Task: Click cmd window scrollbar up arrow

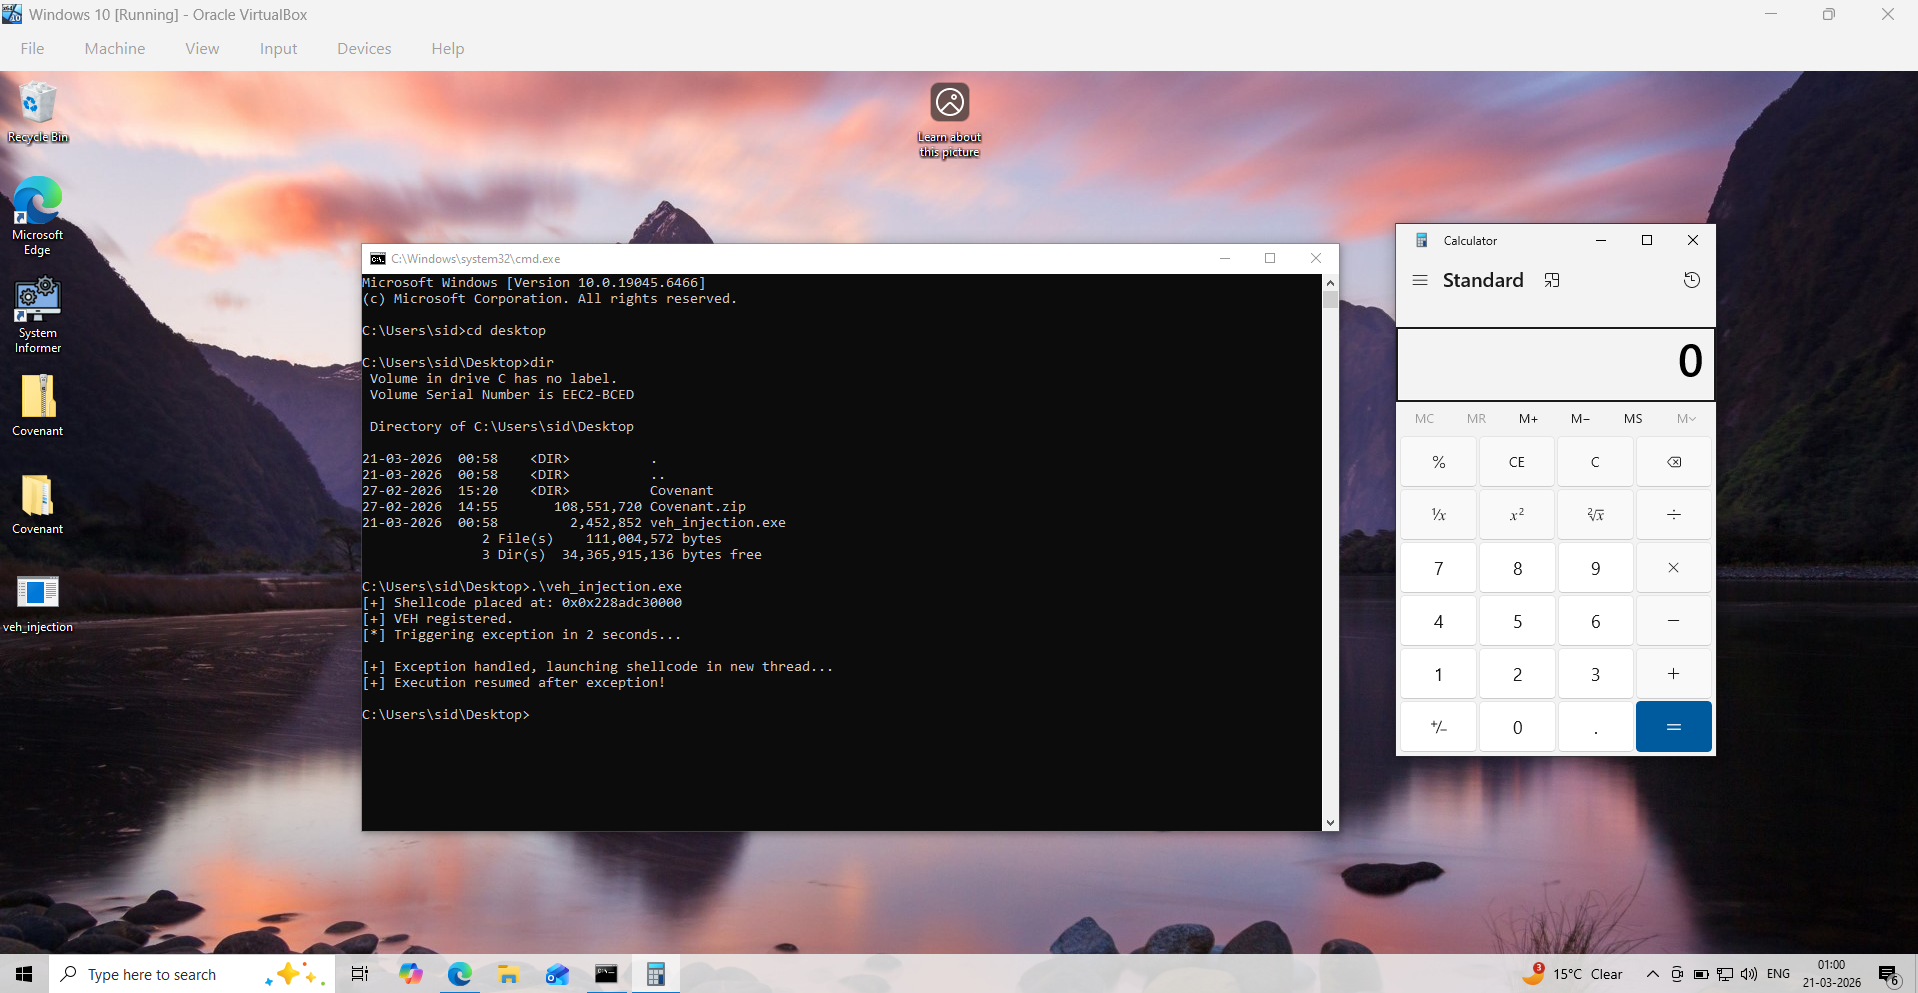Action: (1330, 283)
